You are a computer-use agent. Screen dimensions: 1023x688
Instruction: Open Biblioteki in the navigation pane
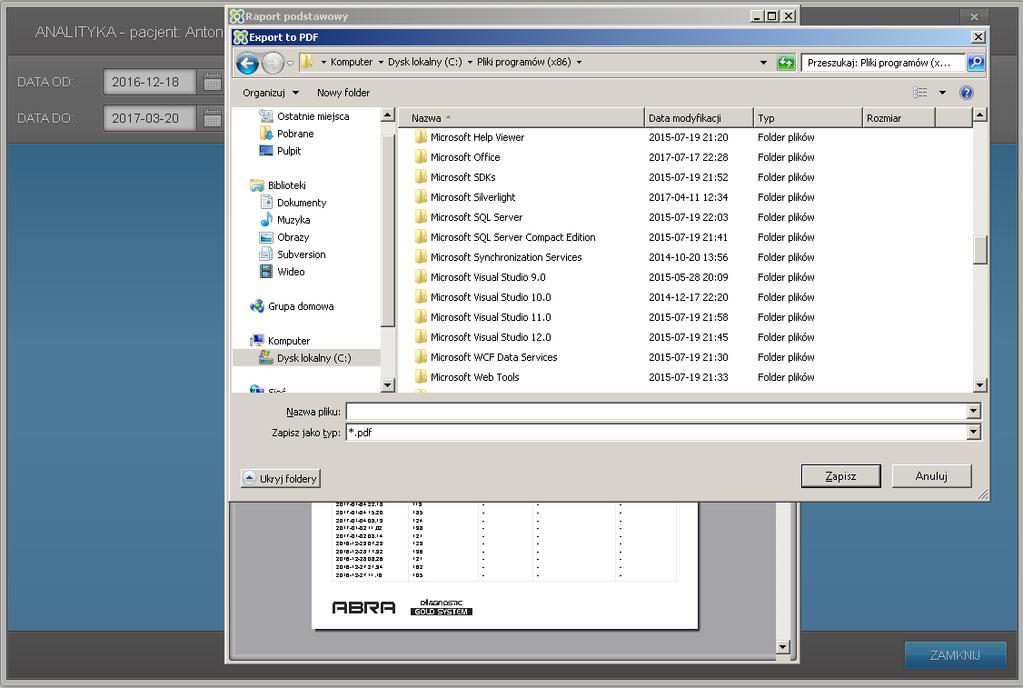[x=286, y=185]
